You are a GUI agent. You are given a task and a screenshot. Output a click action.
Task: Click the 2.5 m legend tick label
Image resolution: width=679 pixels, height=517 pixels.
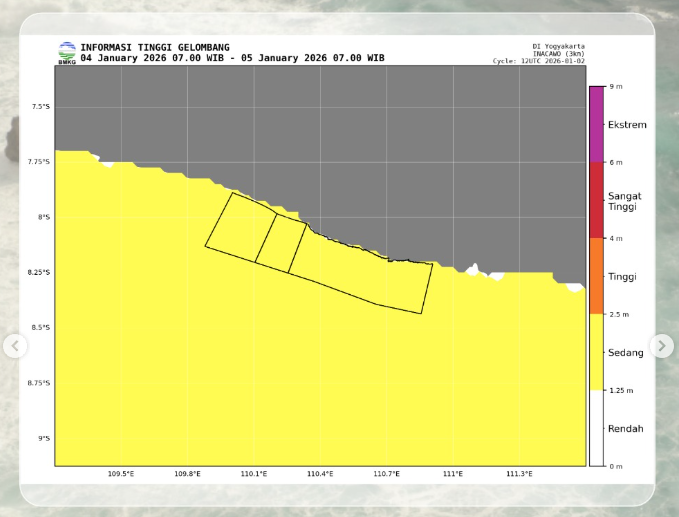click(619, 314)
